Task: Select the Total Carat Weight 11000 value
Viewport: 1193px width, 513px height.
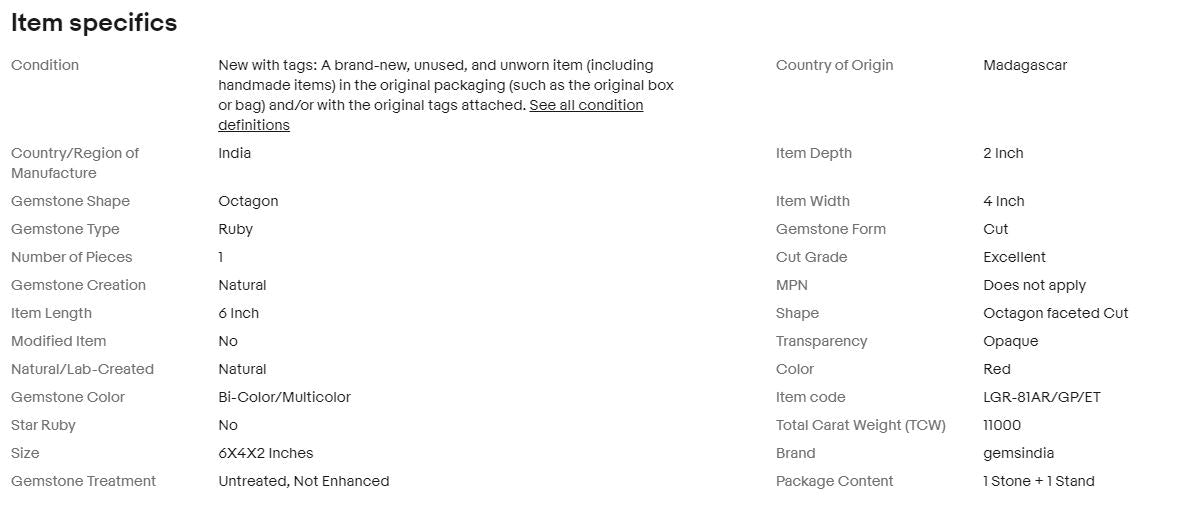Action: (1002, 425)
